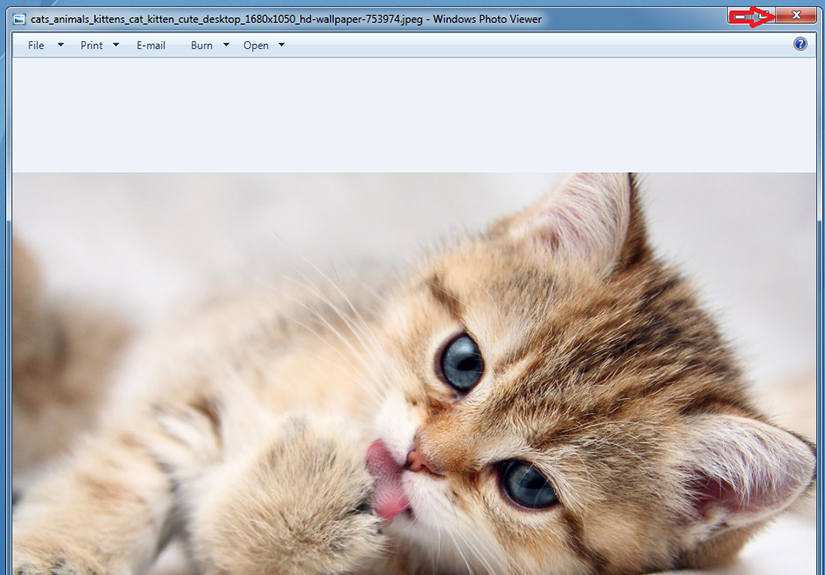
Task: Expand the Open dropdown arrow
Action: pyautogui.click(x=281, y=45)
